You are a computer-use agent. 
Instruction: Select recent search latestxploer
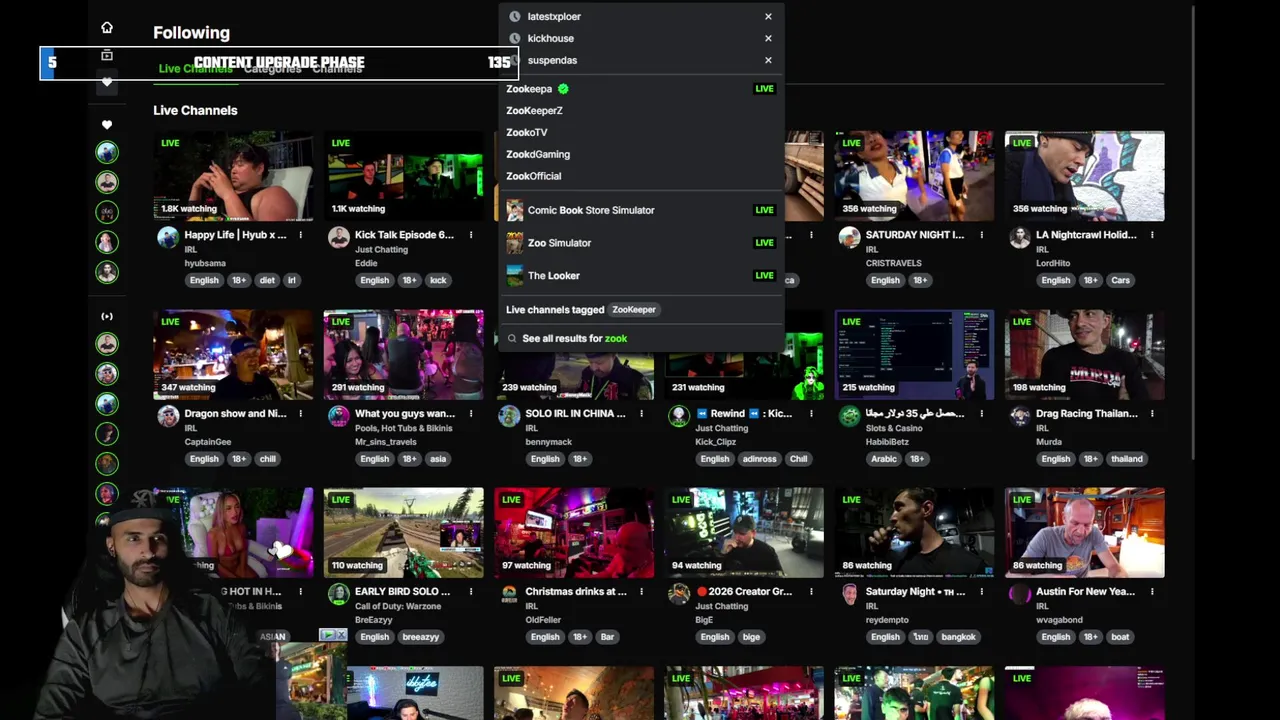[554, 16]
